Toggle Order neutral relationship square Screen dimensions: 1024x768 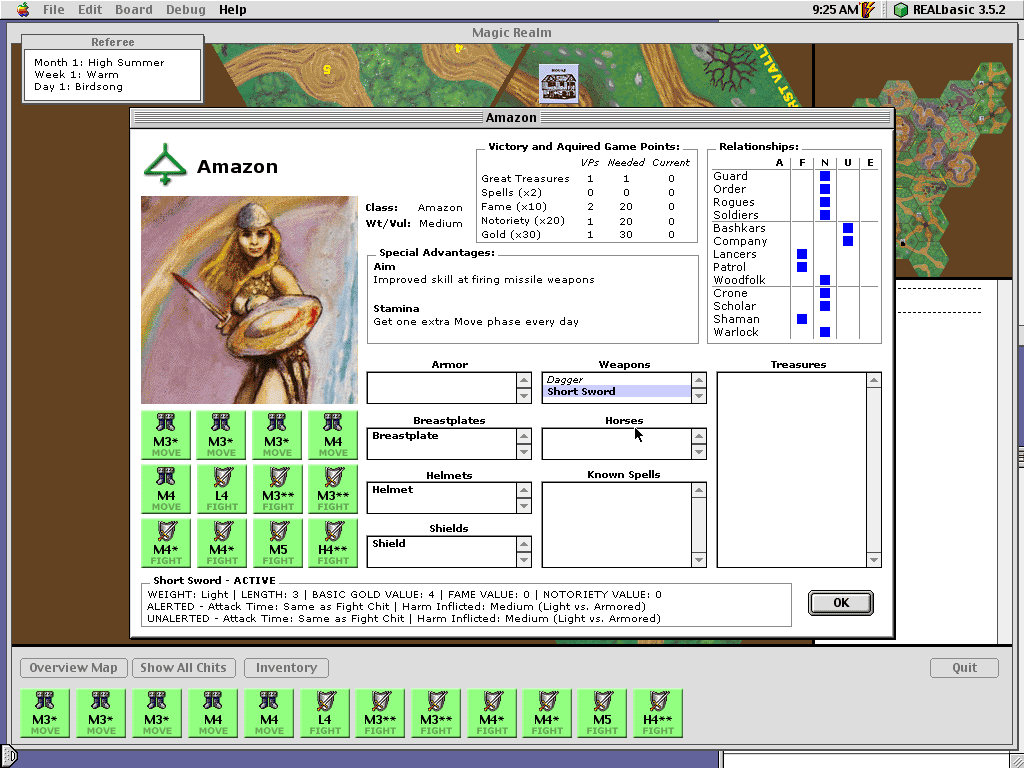click(825, 189)
